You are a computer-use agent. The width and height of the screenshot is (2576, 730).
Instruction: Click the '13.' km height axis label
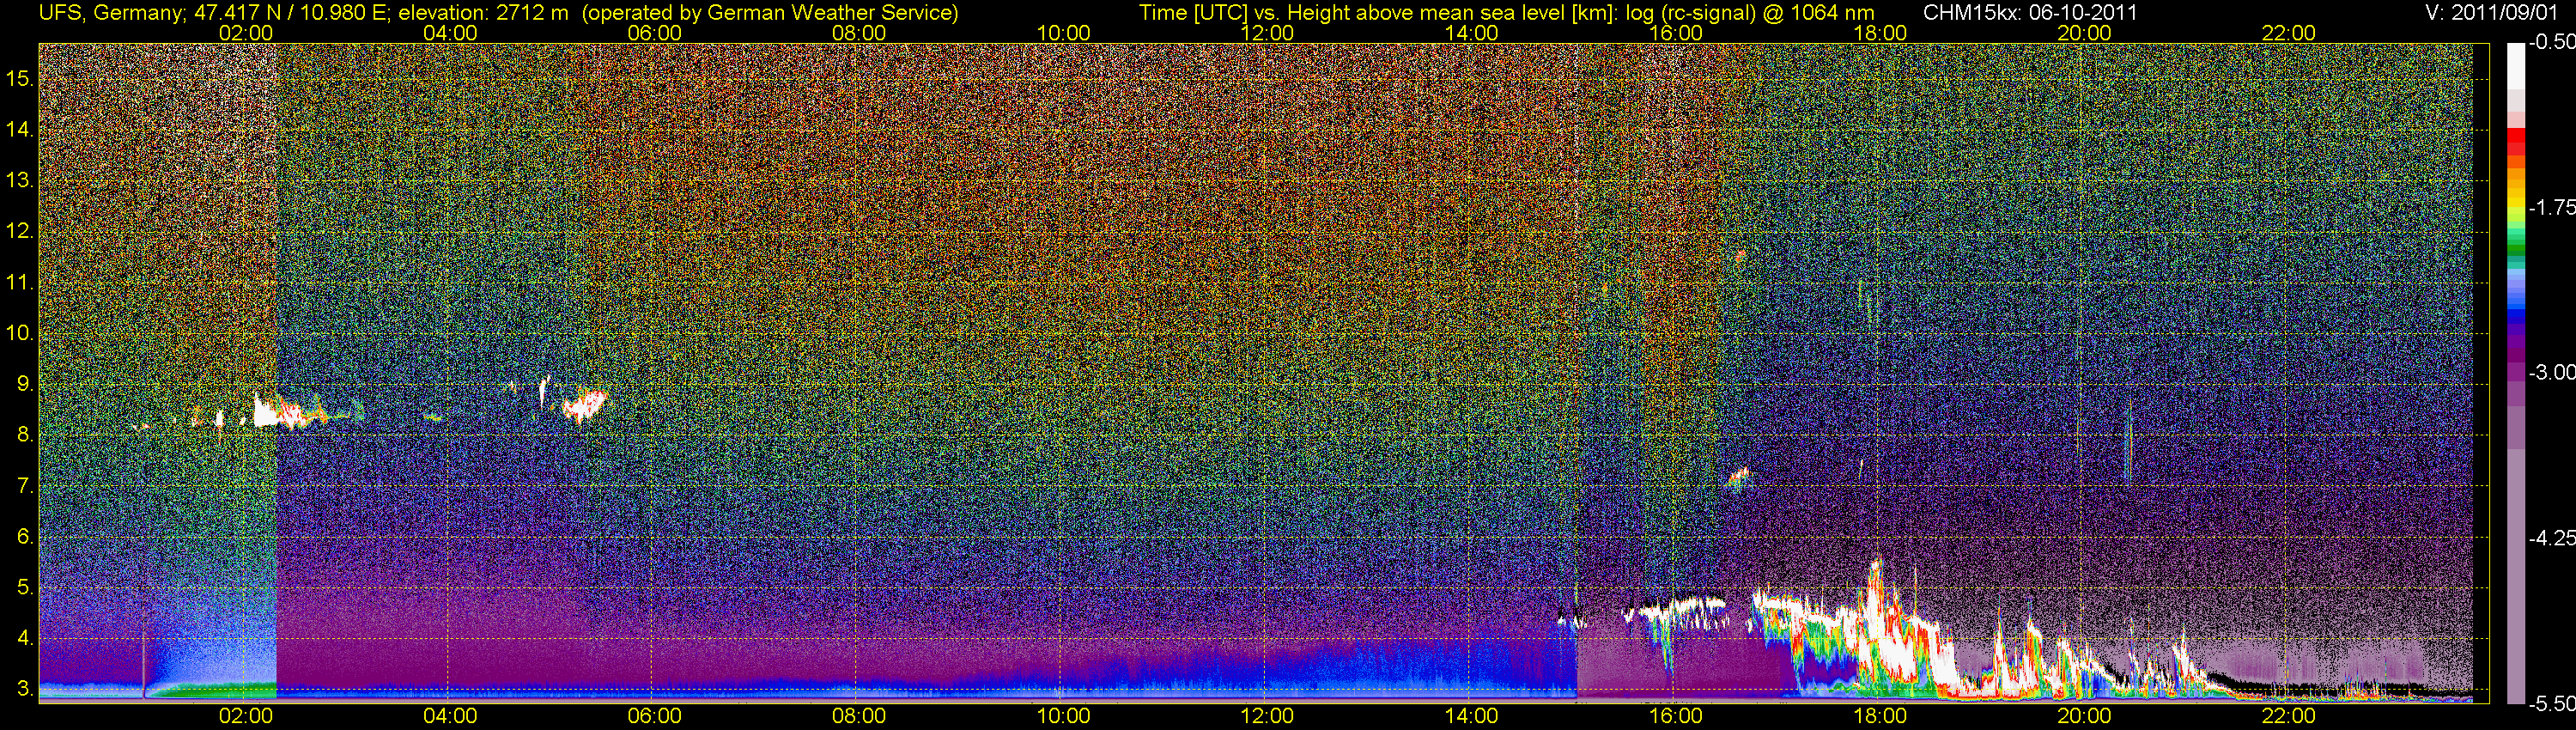[20, 180]
